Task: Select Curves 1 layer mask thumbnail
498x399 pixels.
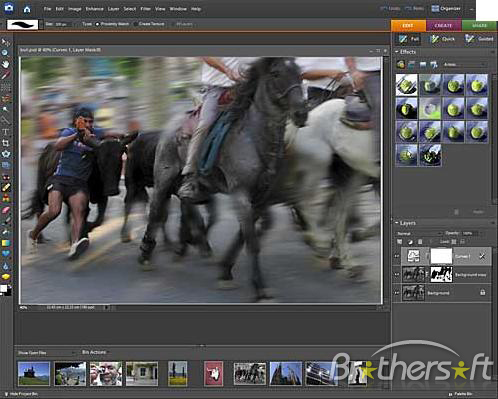Action: click(x=441, y=256)
